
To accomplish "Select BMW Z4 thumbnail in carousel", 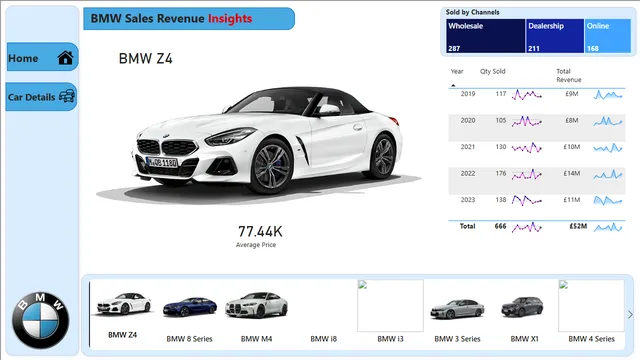I will 123,304.
